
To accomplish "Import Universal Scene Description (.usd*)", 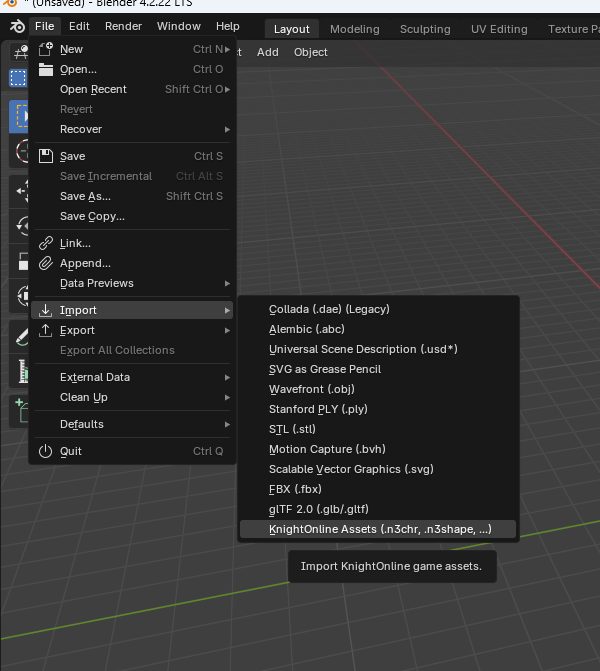I will pyautogui.click(x=378, y=349).
